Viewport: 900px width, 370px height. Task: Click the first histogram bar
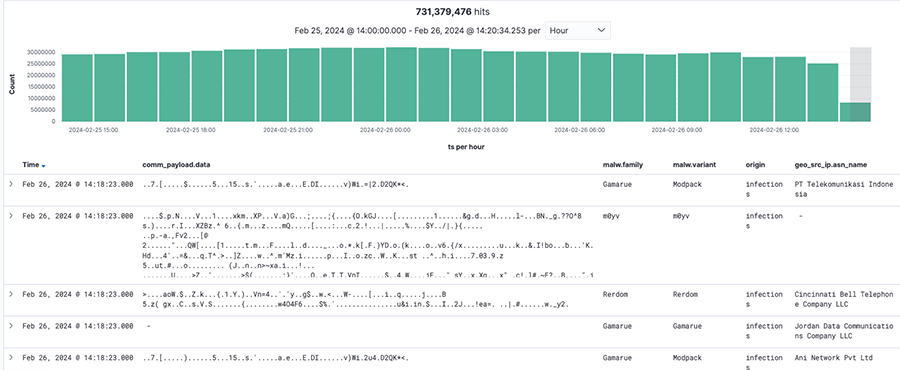tap(77, 88)
